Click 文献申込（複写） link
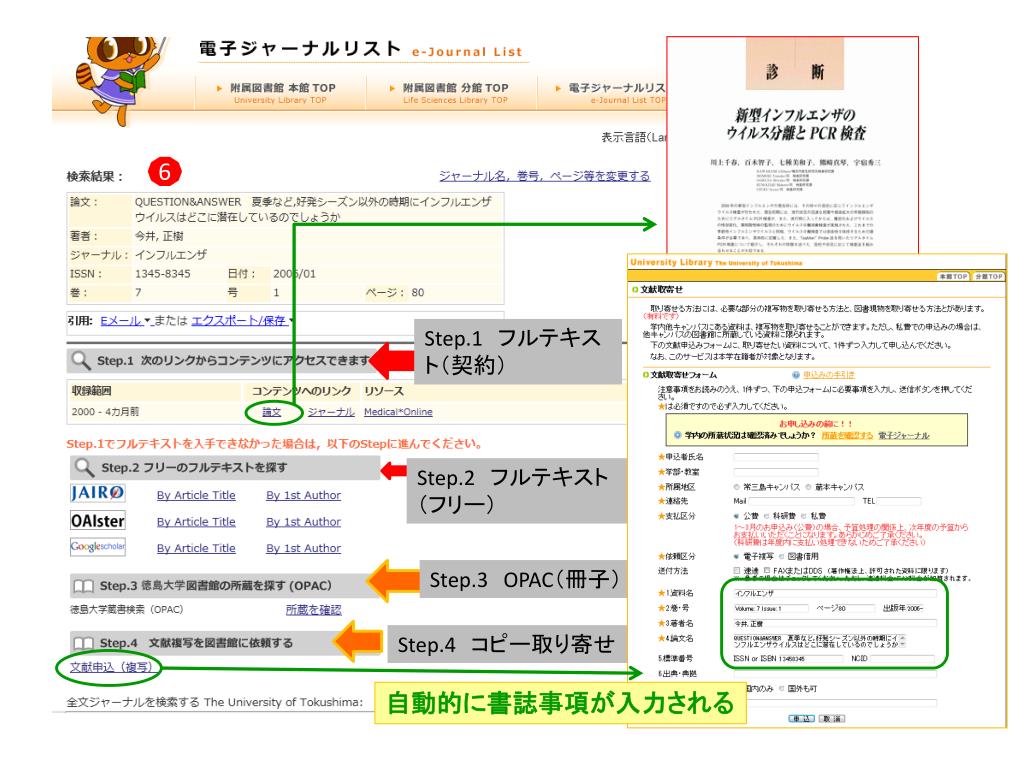The image size is (1024, 768). [x=111, y=667]
